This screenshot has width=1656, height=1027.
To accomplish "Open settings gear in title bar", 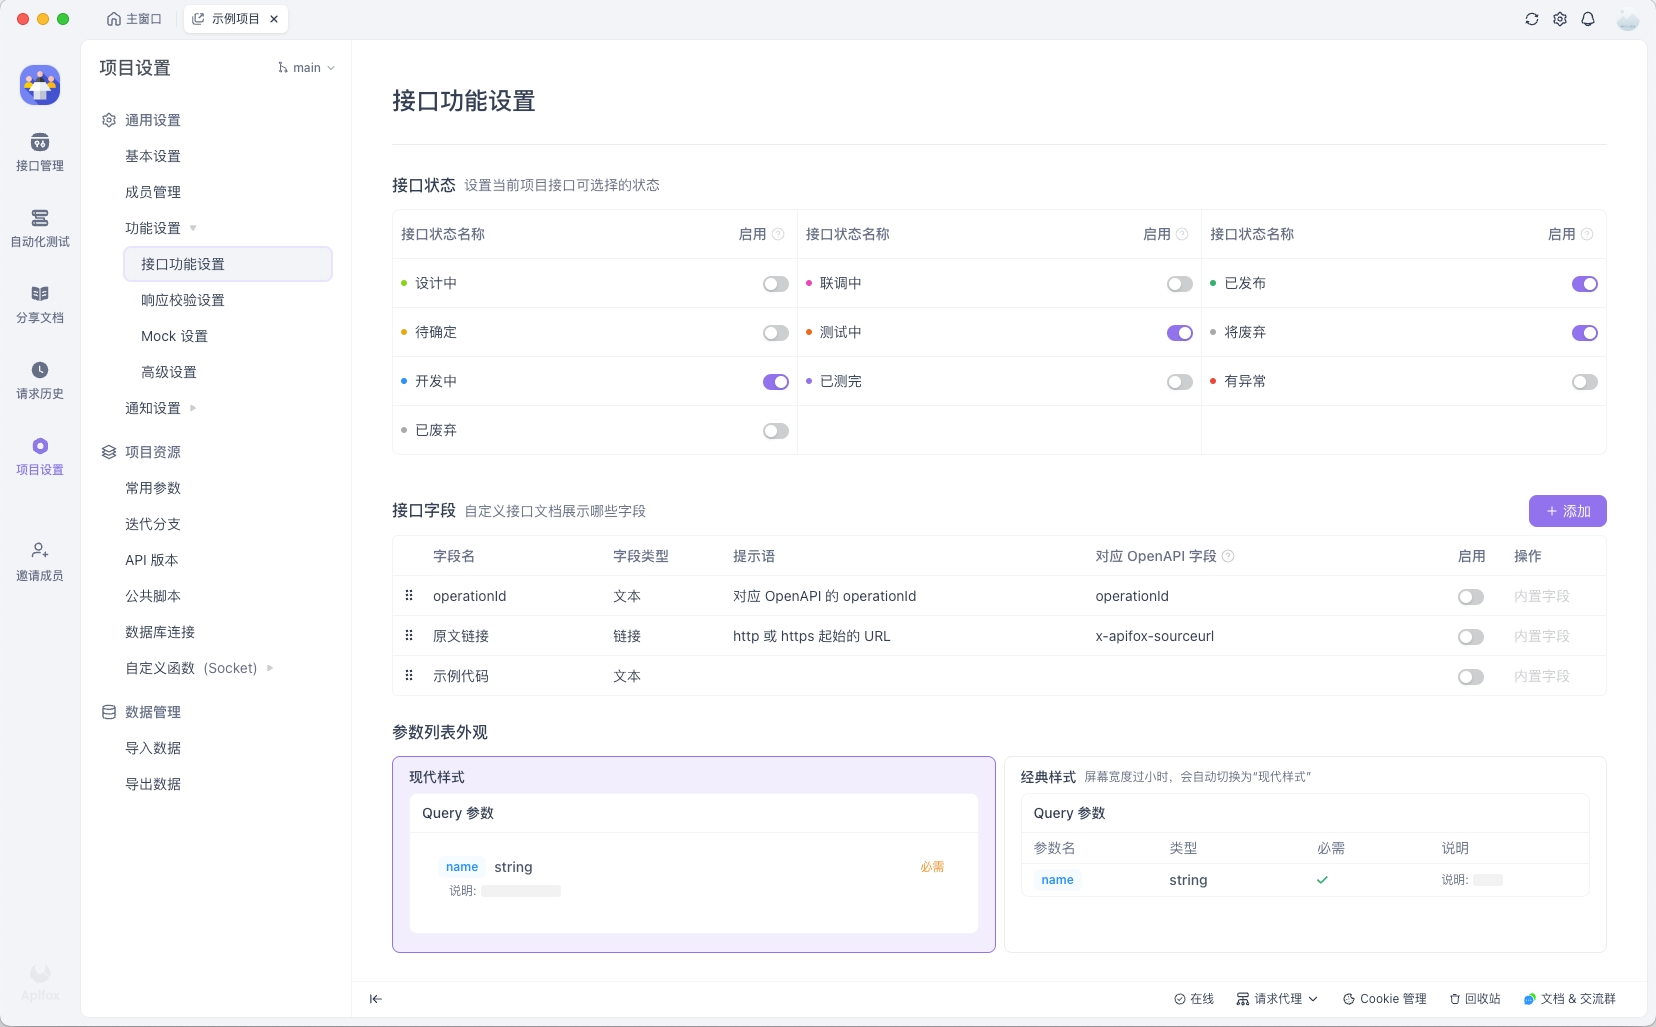I will pyautogui.click(x=1560, y=19).
